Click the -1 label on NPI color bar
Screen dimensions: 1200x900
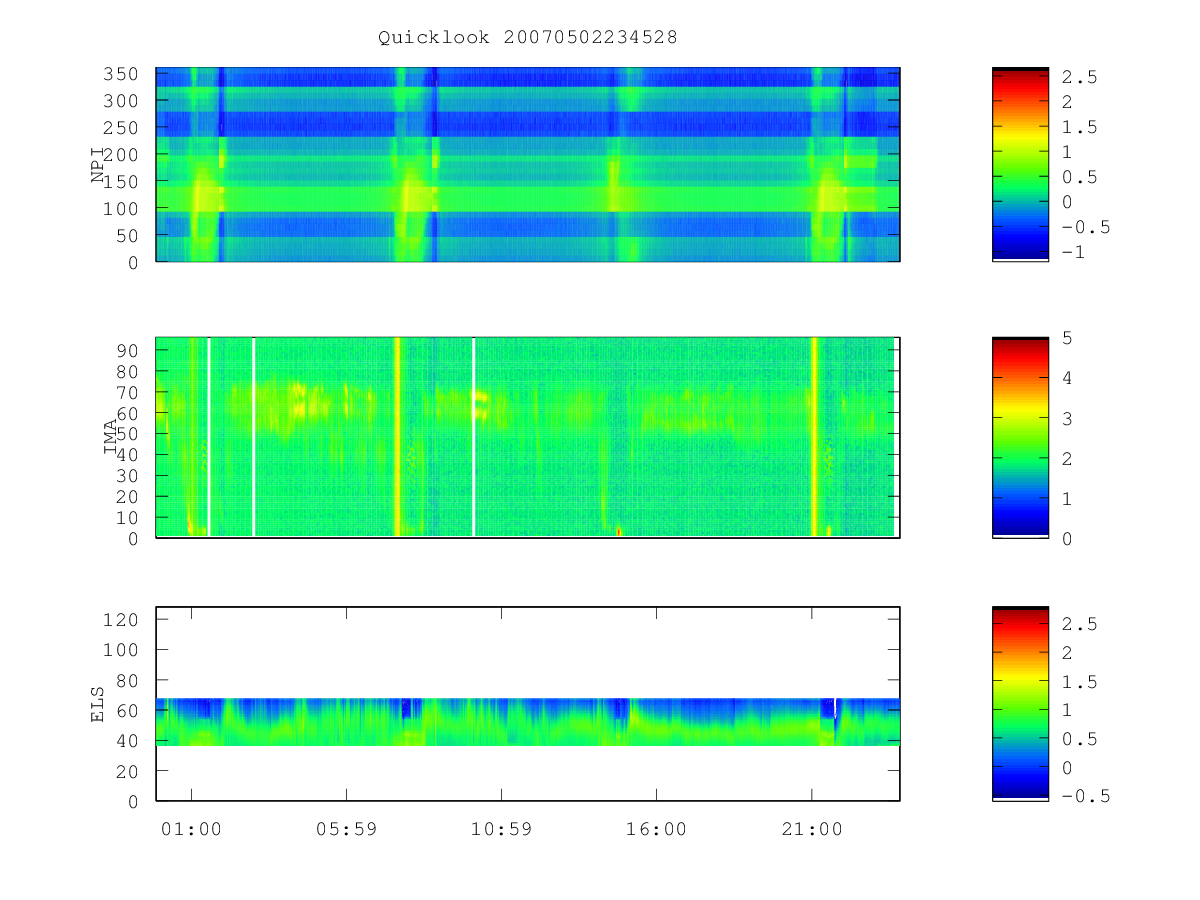pos(1074,252)
